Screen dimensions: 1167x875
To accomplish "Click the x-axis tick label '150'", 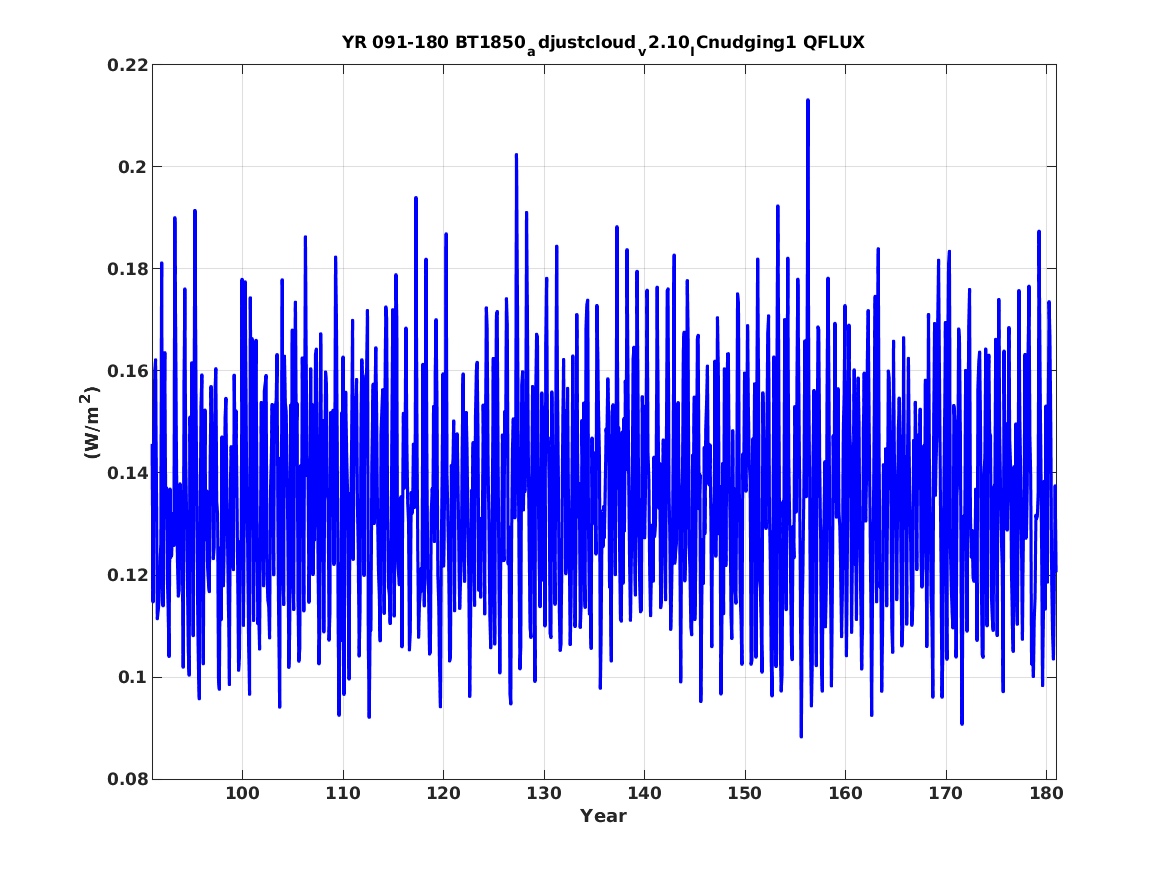I will click(x=744, y=794).
